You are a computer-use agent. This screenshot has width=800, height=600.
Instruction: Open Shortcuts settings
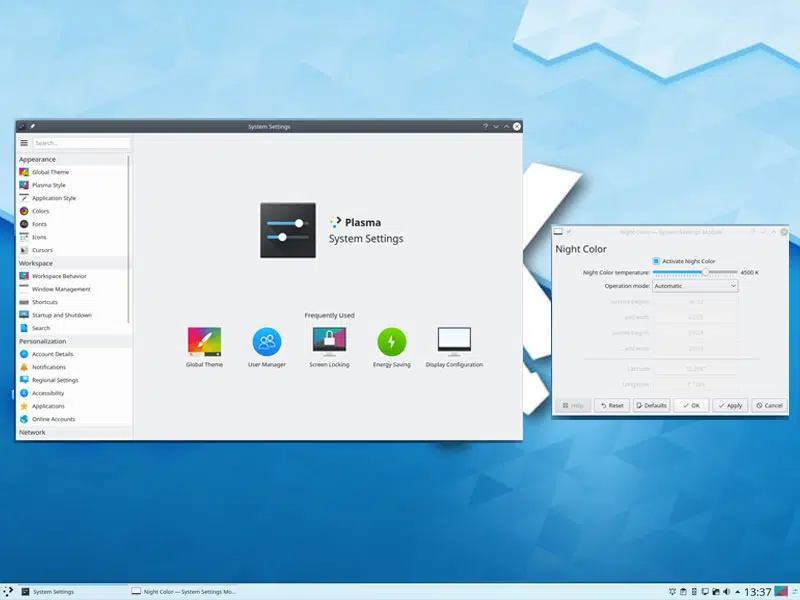(71, 302)
